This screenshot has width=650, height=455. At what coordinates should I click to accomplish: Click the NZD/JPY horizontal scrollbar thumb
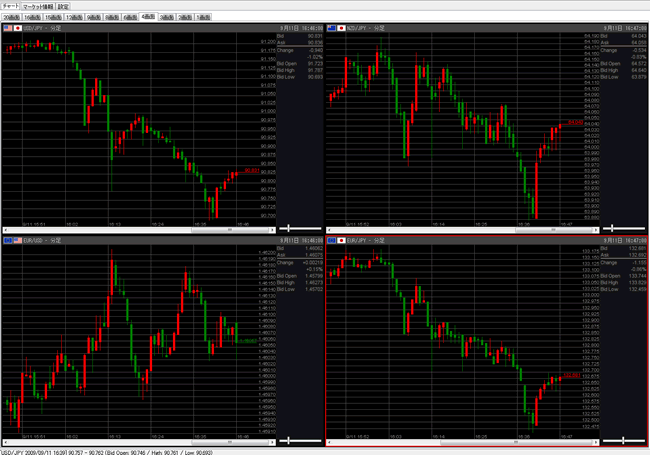554,230
